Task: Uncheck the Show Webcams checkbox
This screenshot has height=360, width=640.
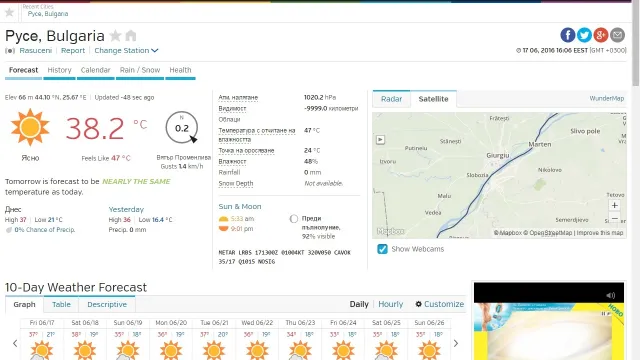Action: click(382, 249)
